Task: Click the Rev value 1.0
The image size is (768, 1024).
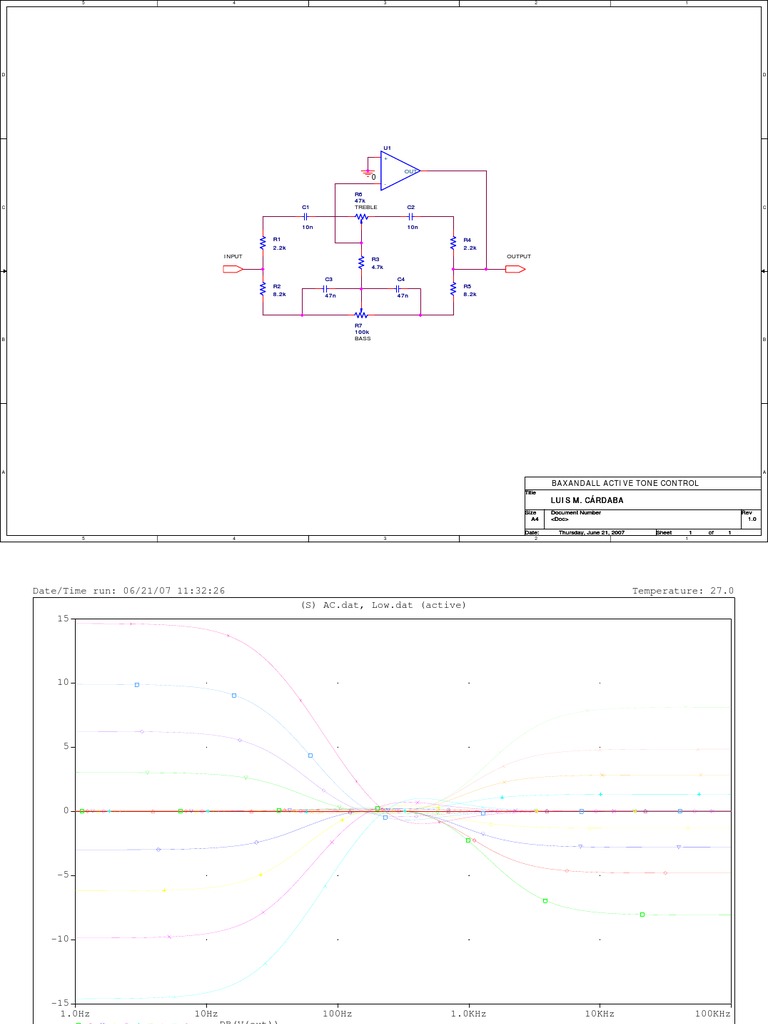Action: click(752, 519)
